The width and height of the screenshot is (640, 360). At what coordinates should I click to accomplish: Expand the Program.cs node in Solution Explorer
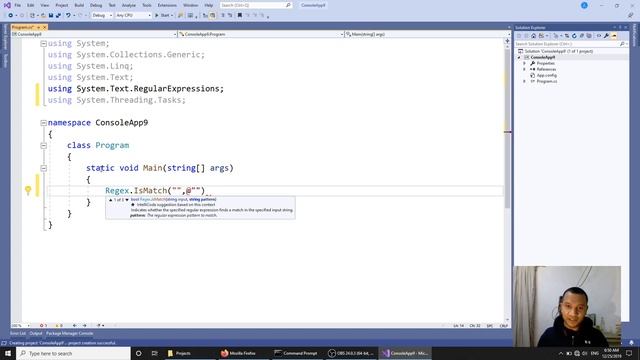coord(524,81)
